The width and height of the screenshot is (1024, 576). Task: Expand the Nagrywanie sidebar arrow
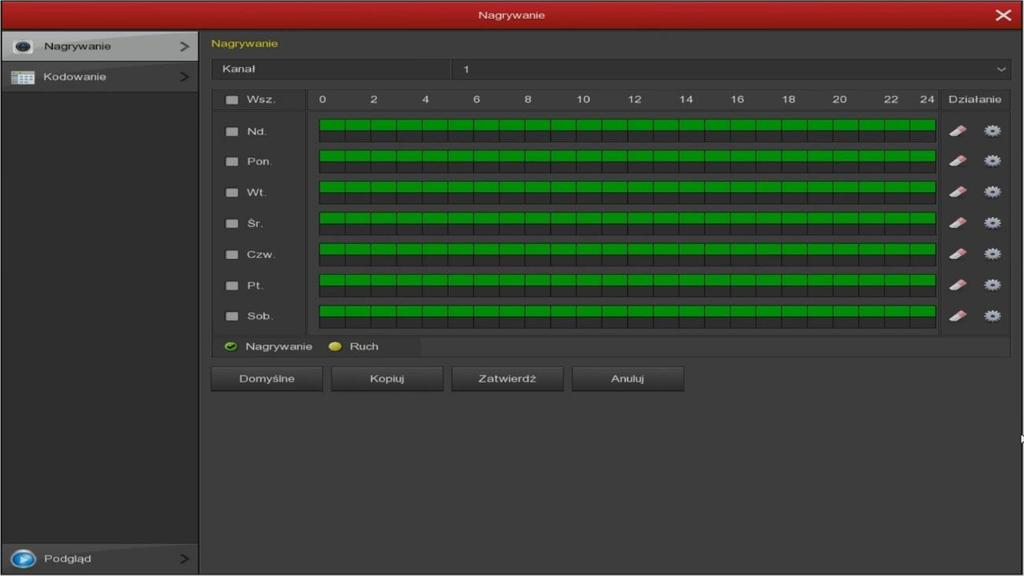coord(184,46)
